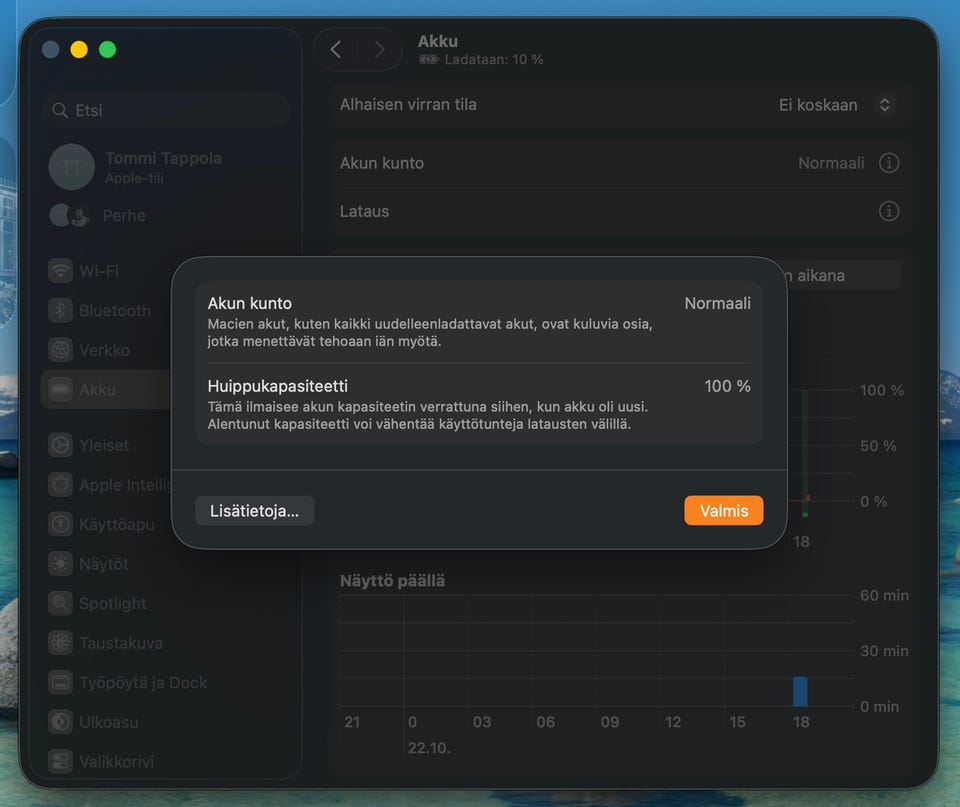This screenshot has height=807, width=960.
Task: Go forward with the right chevron button
Action: pos(379,50)
